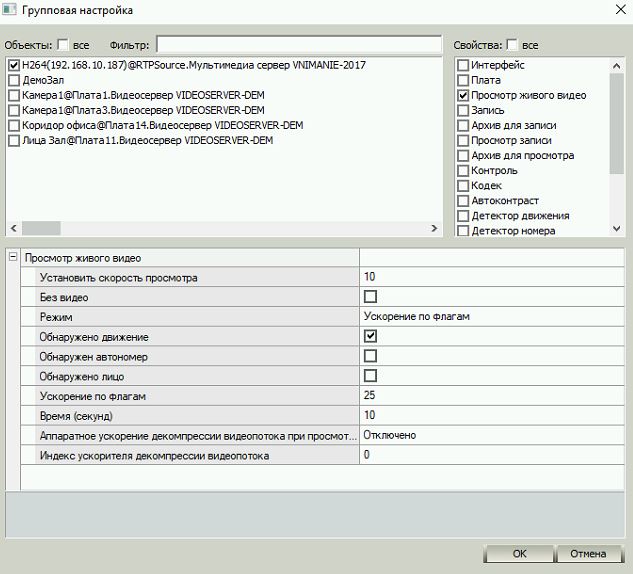Select the 'Без видео' row label

64,297
